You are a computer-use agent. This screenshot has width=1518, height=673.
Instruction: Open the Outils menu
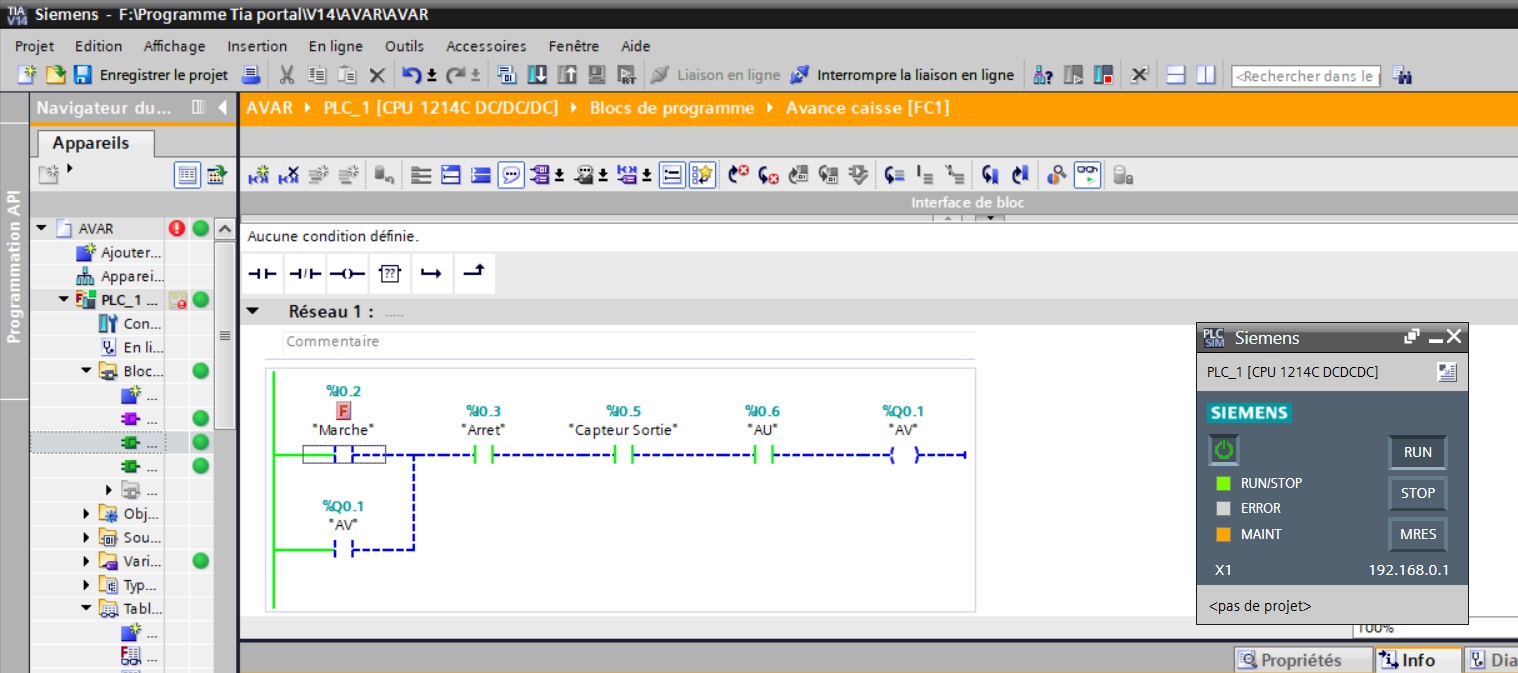[404, 46]
